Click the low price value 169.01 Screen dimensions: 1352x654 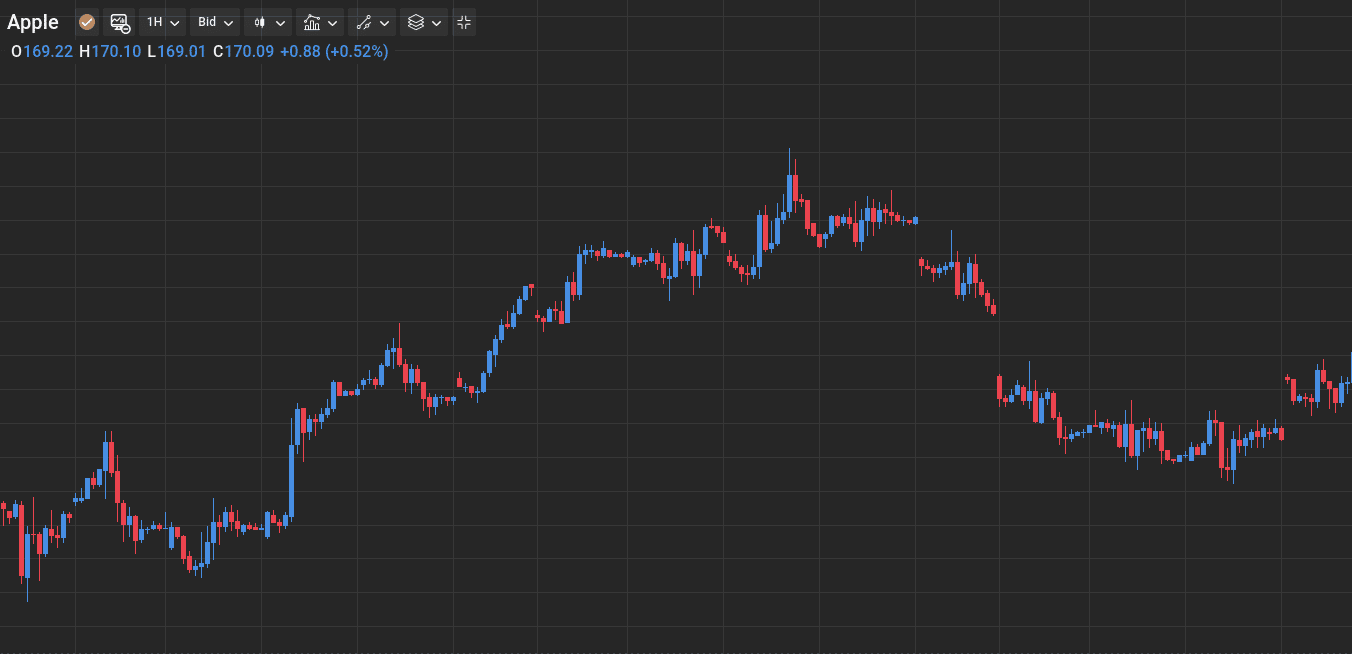(x=181, y=51)
